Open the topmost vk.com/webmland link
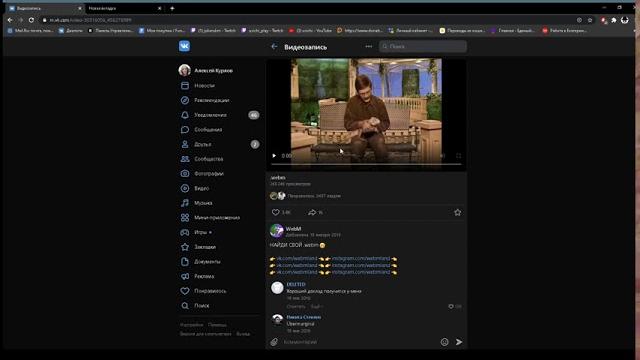 [297, 258]
